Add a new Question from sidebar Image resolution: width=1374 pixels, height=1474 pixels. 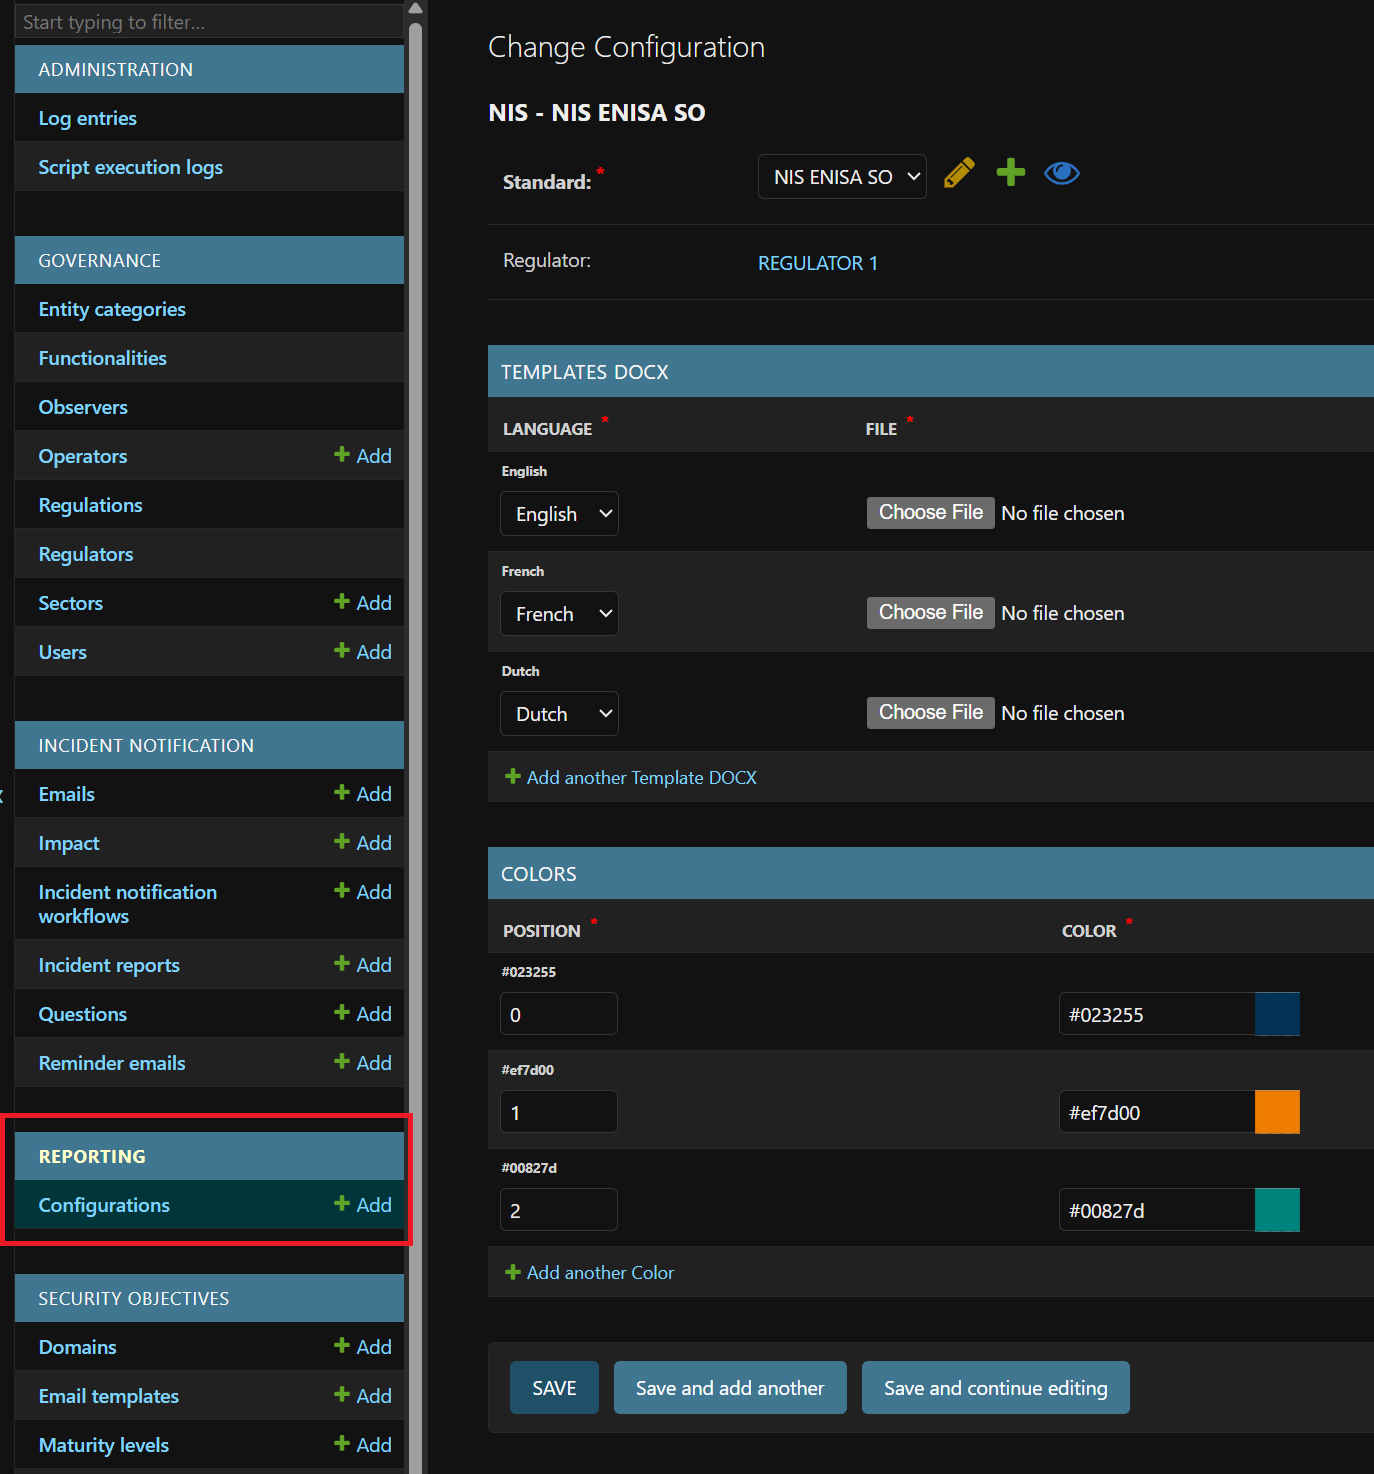(363, 1014)
